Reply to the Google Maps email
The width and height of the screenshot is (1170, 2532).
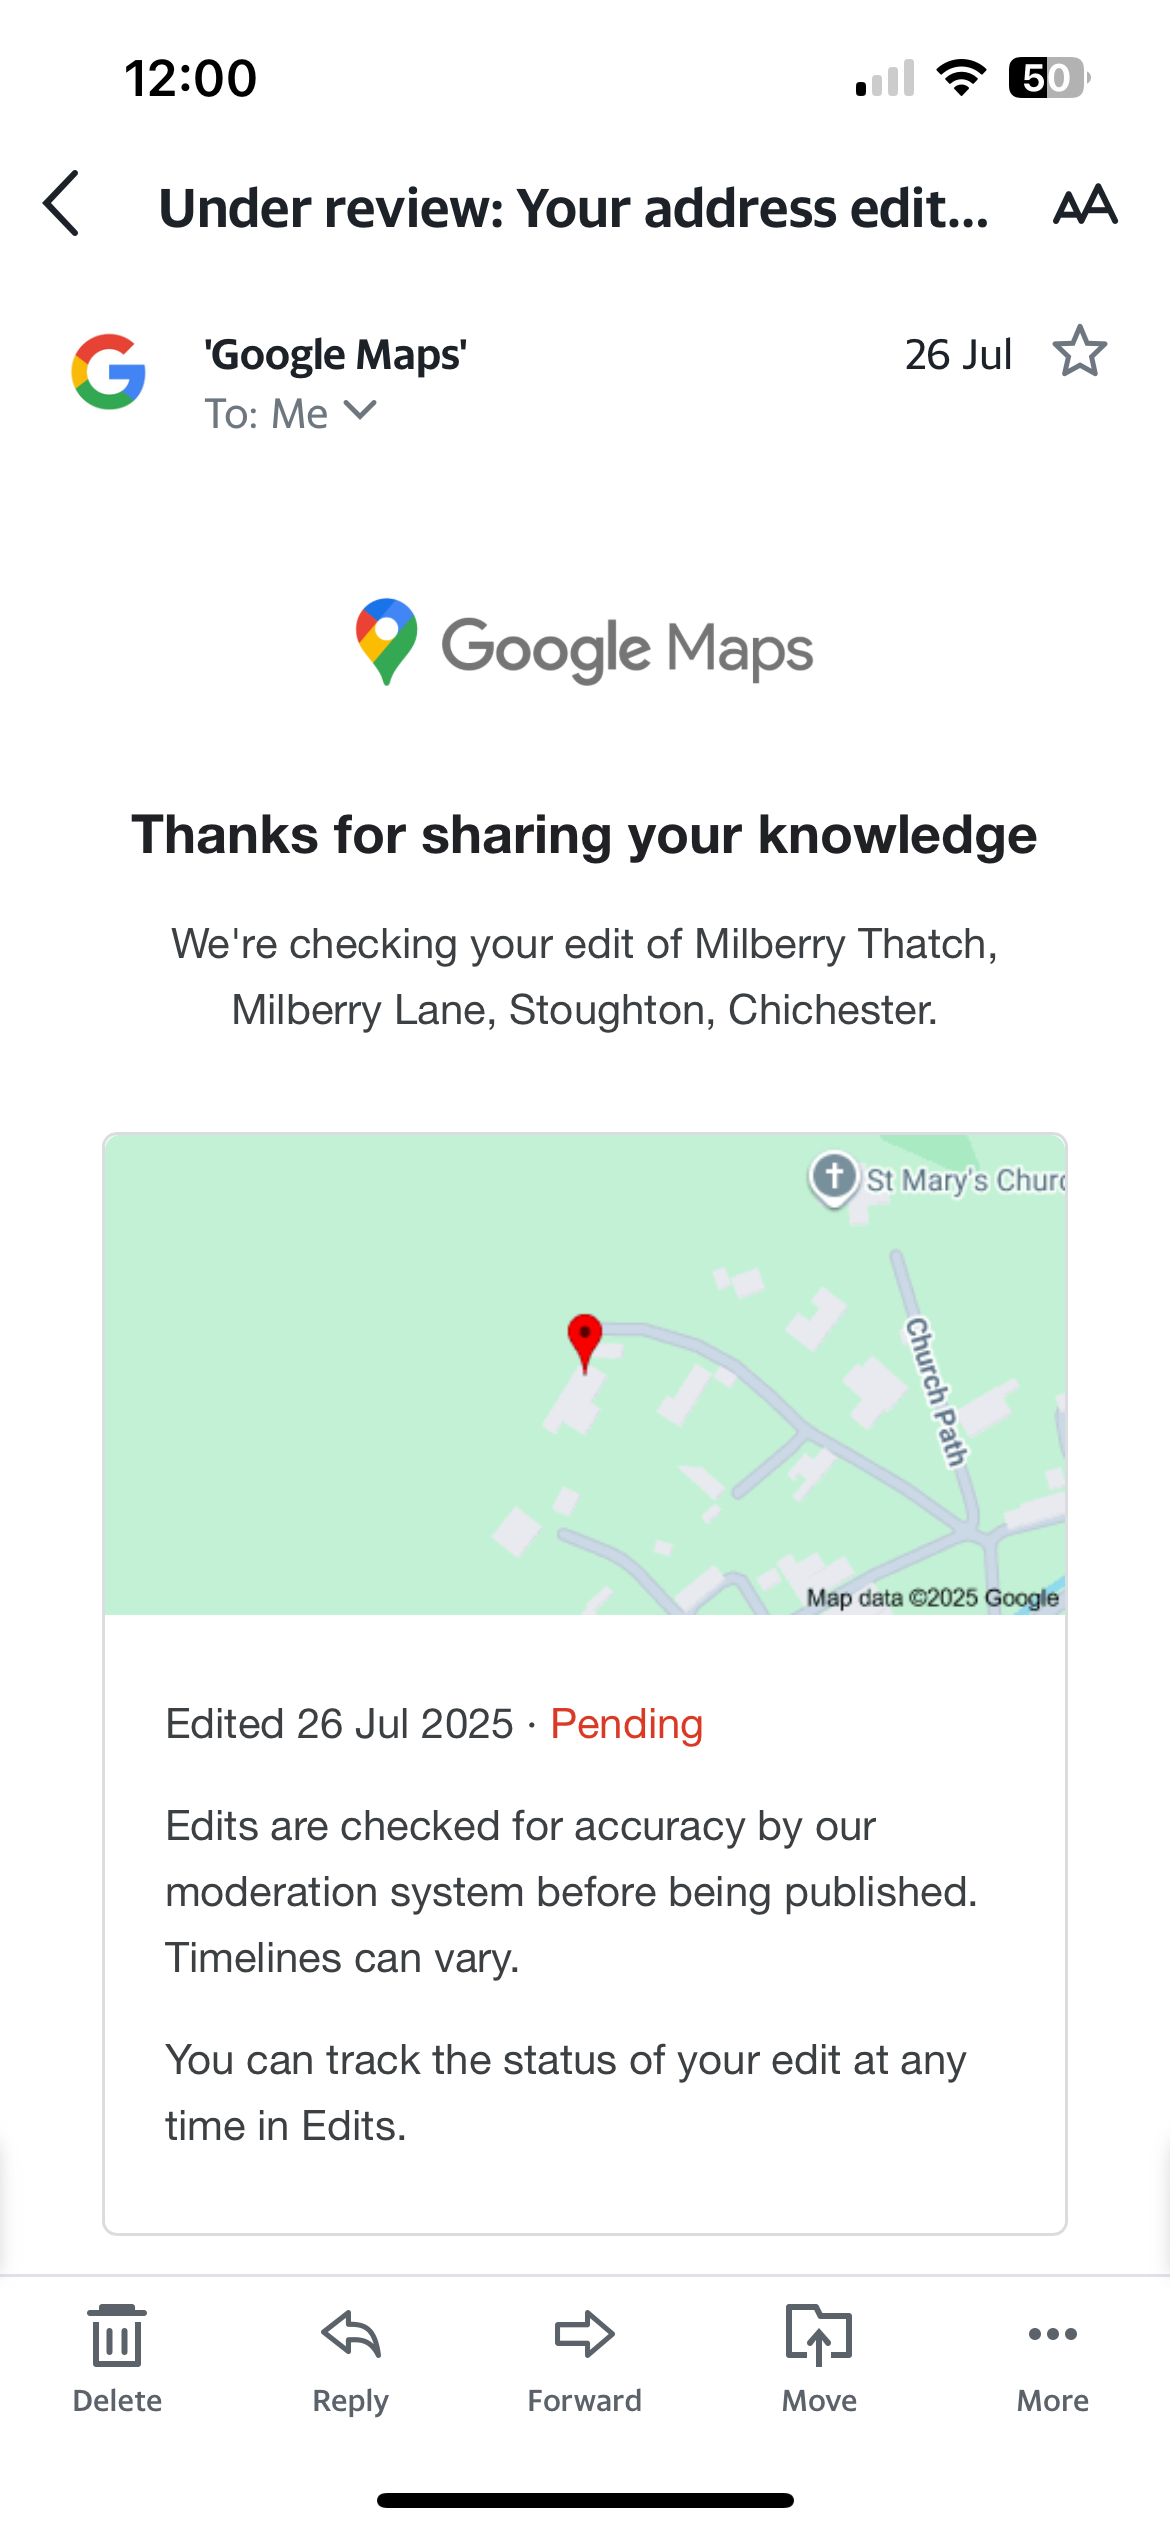click(350, 2358)
